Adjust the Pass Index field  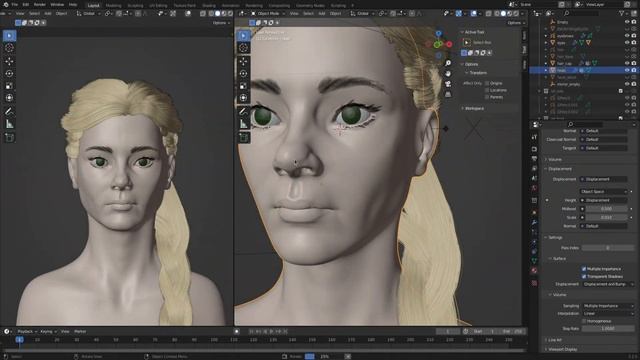click(608, 248)
